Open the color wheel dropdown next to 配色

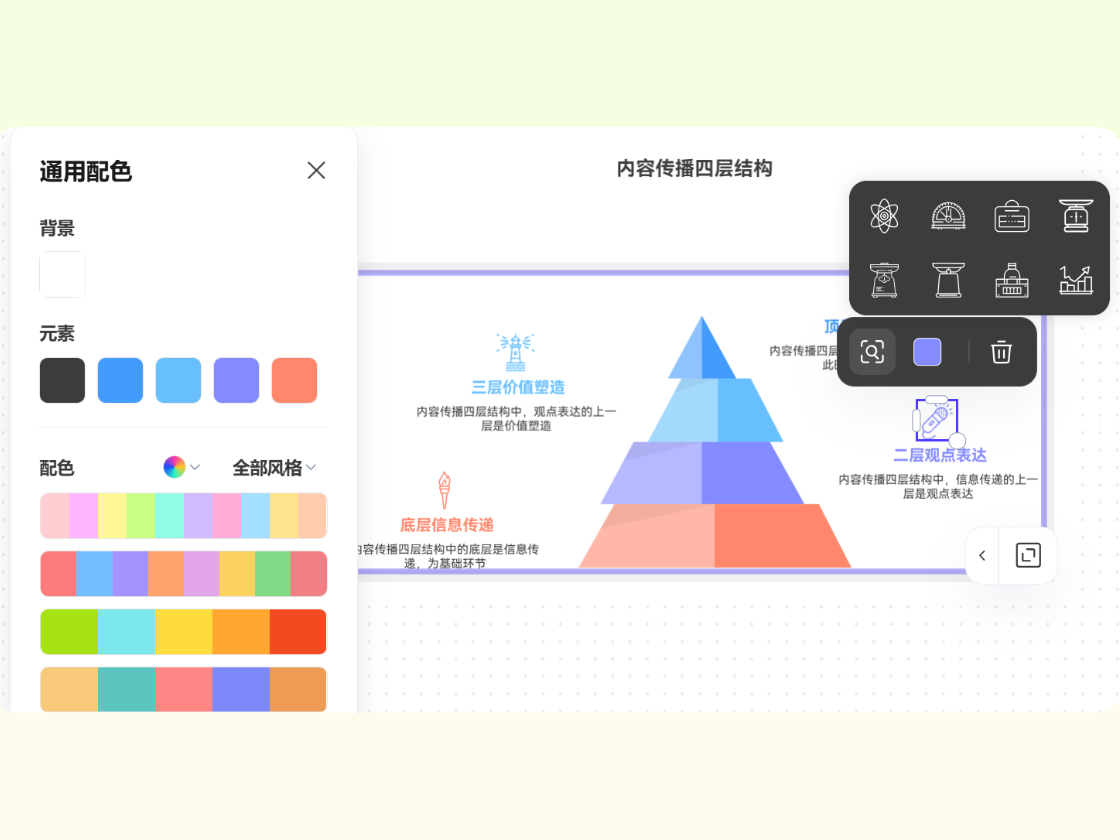181,467
